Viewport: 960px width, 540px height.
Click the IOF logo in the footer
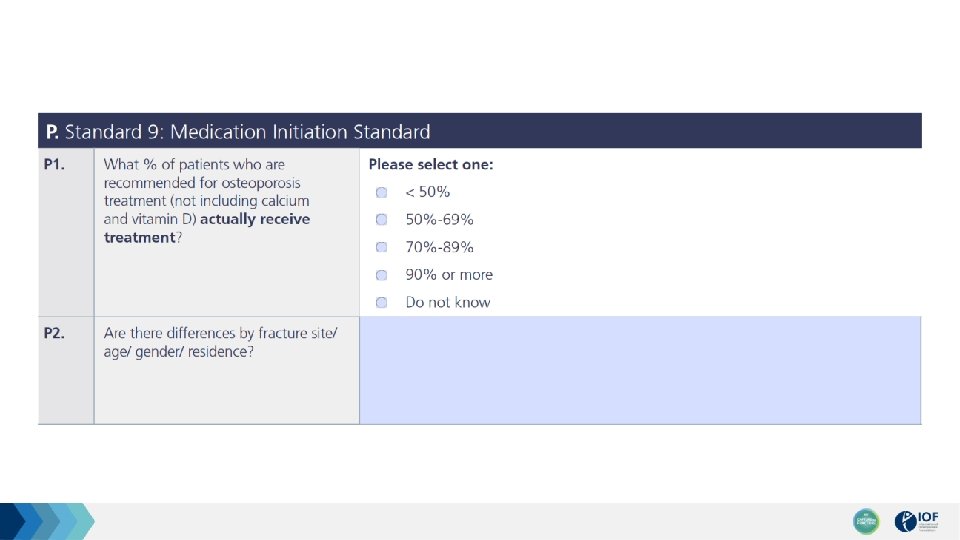[916, 521]
